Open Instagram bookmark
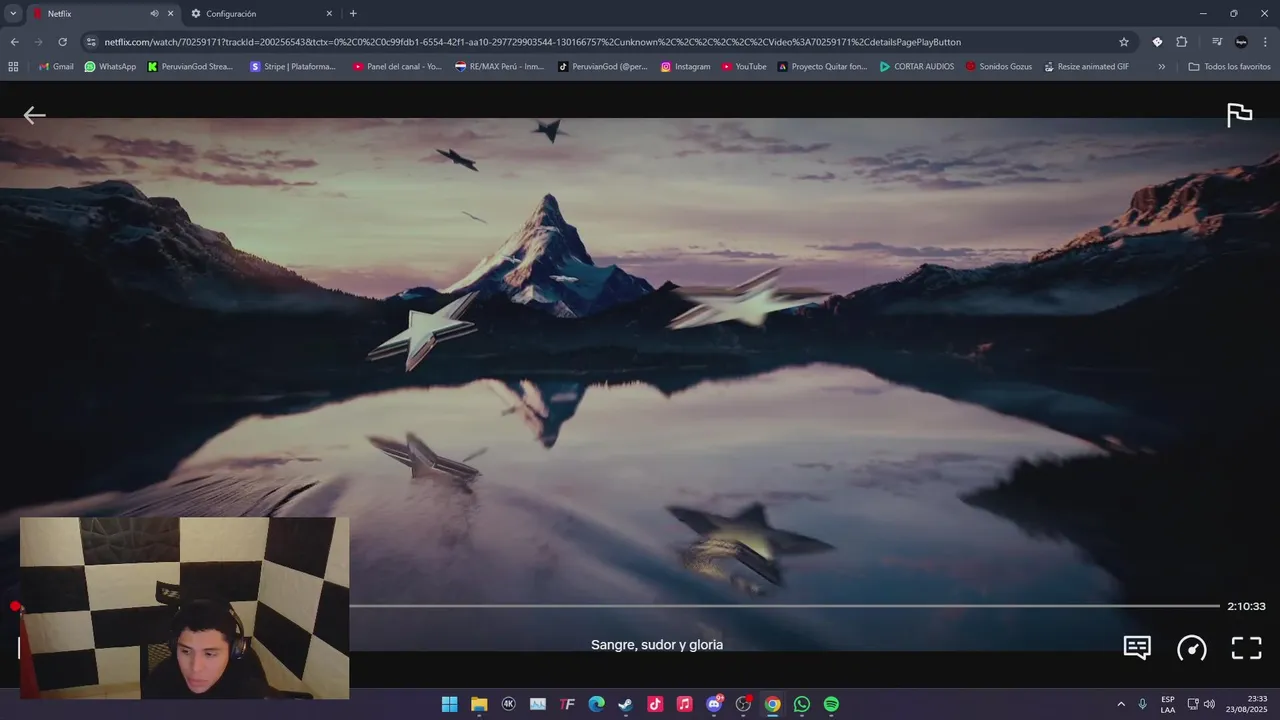Image resolution: width=1280 pixels, height=720 pixels. point(685,67)
